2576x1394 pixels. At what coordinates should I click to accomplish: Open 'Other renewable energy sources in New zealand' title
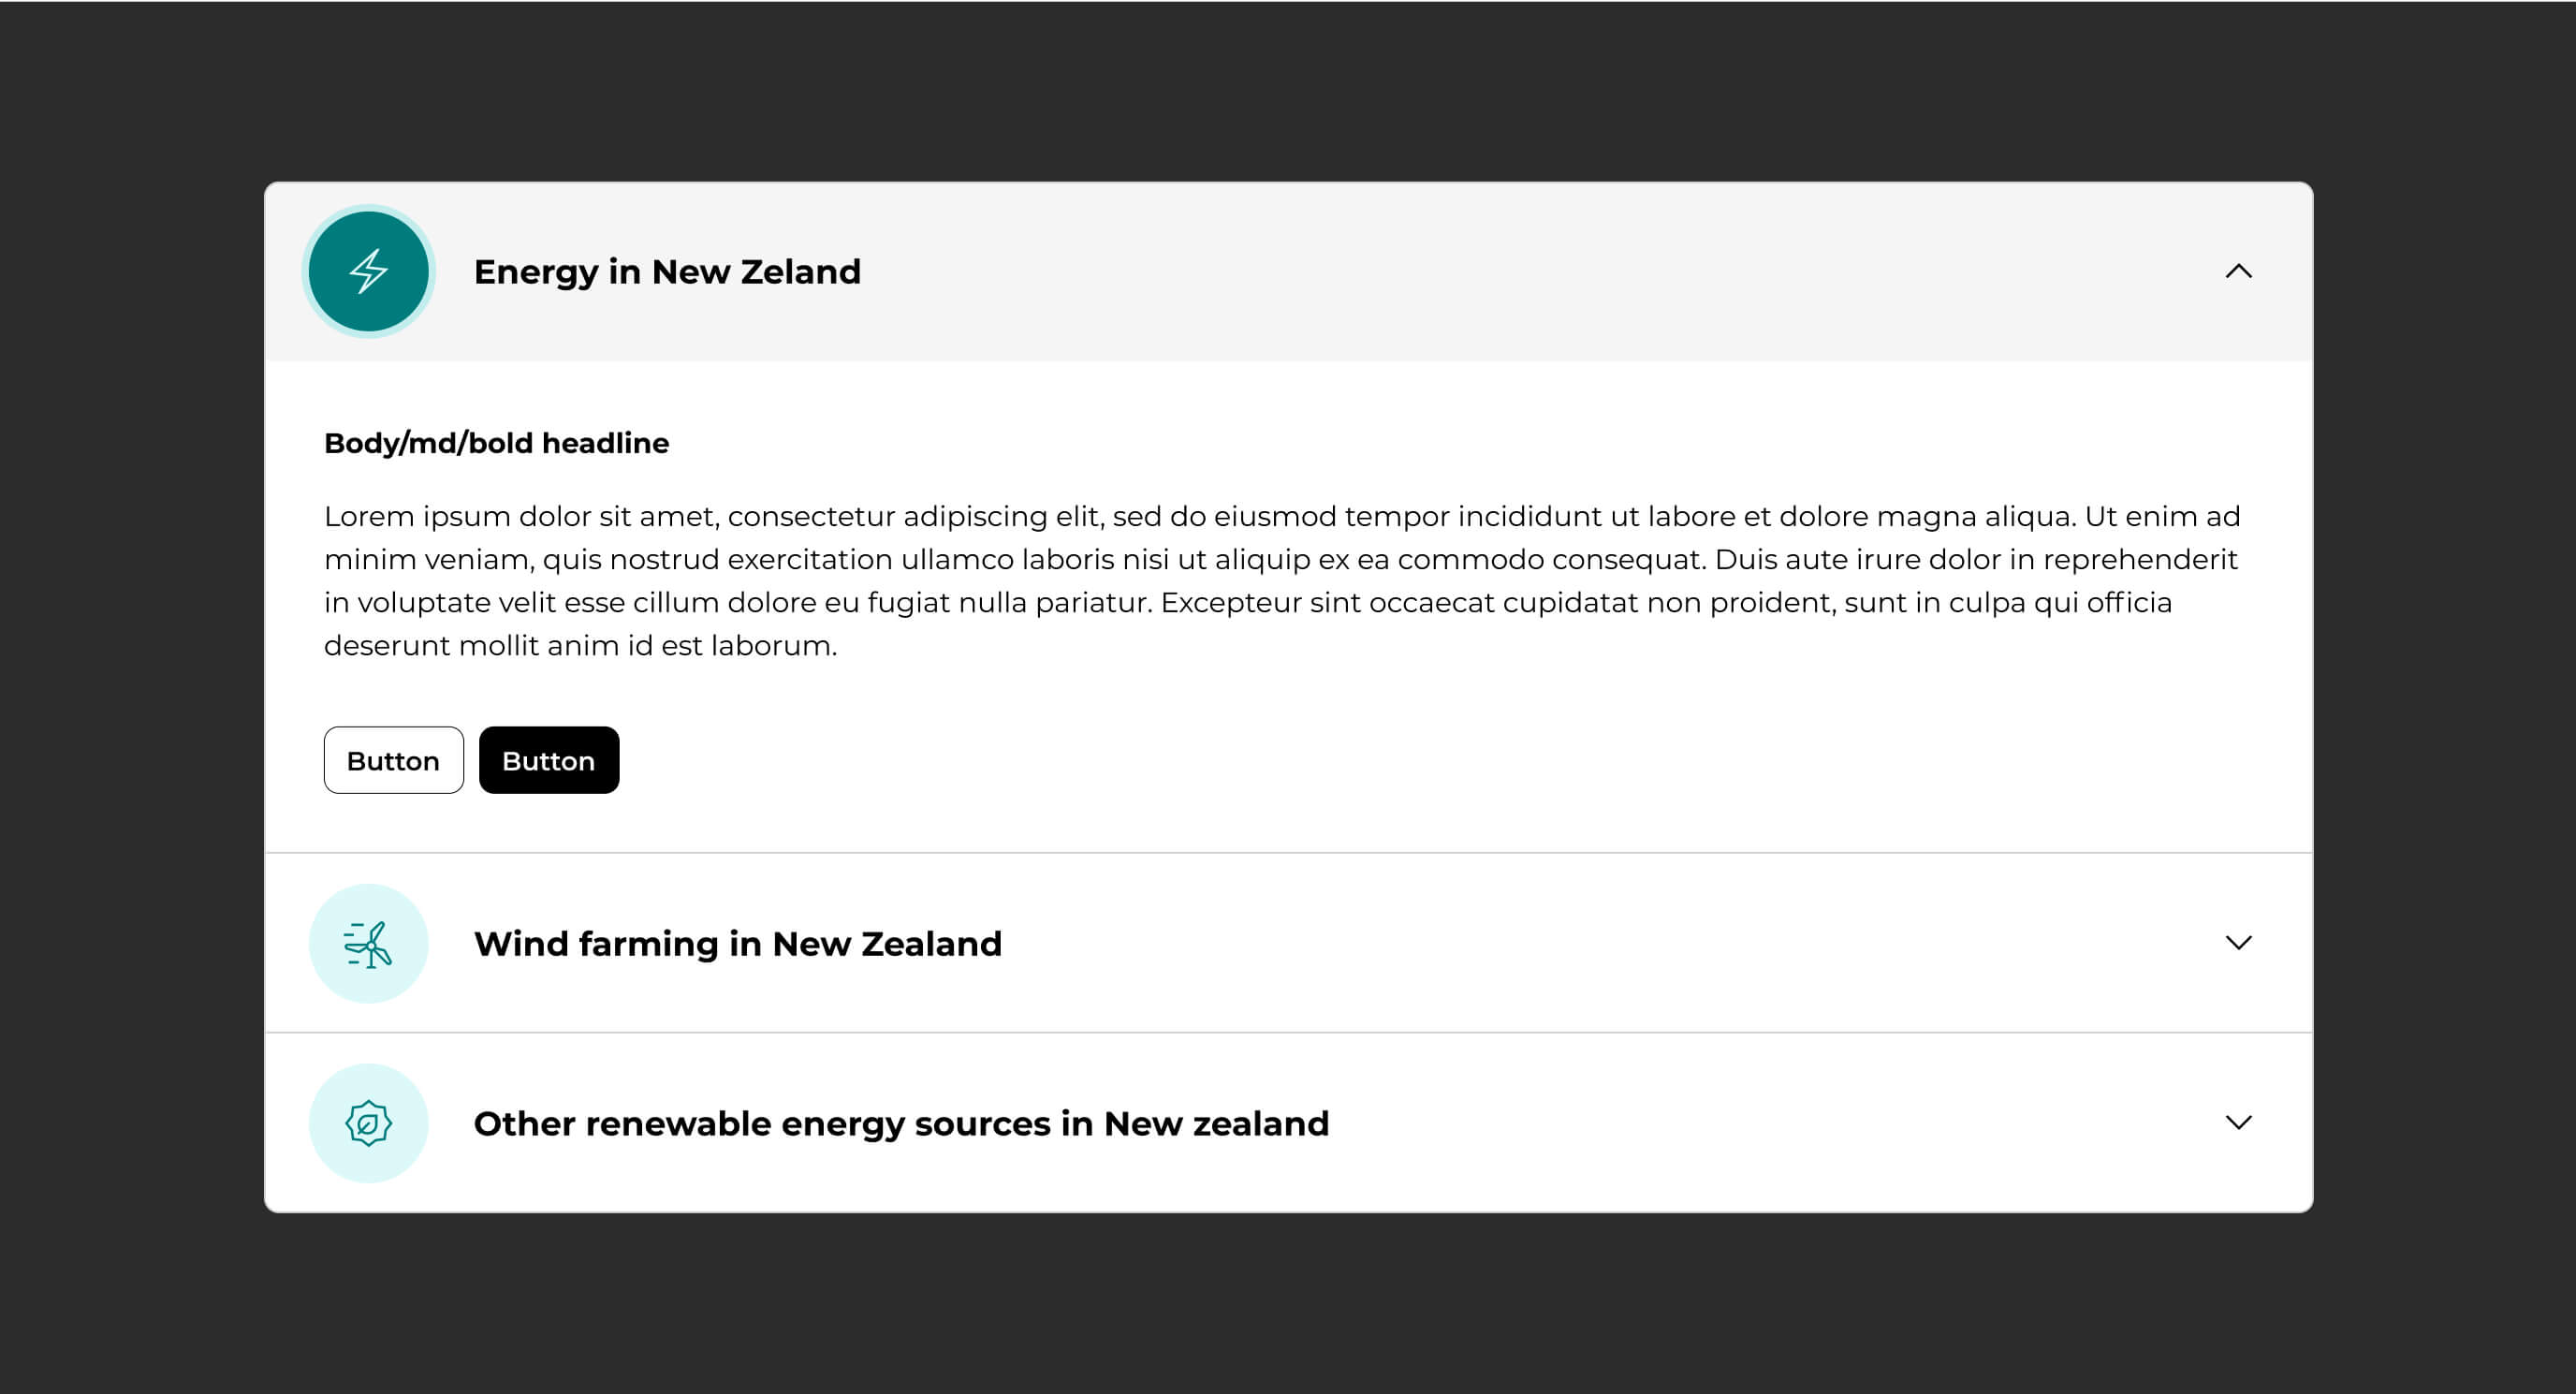coord(901,1124)
